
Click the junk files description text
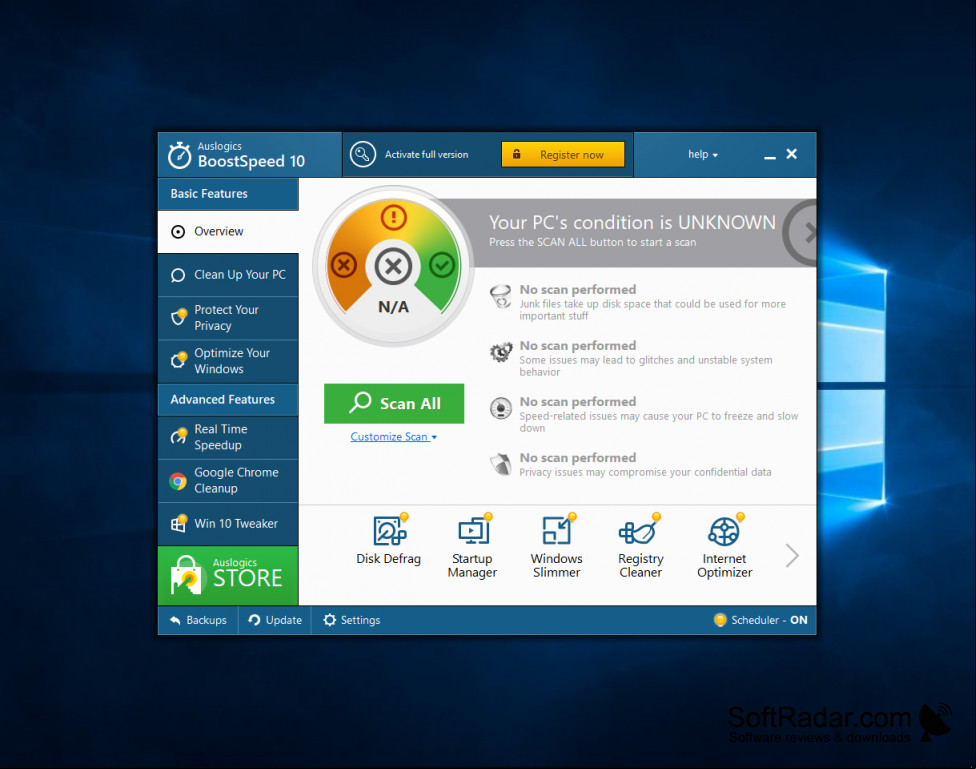(652, 310)
